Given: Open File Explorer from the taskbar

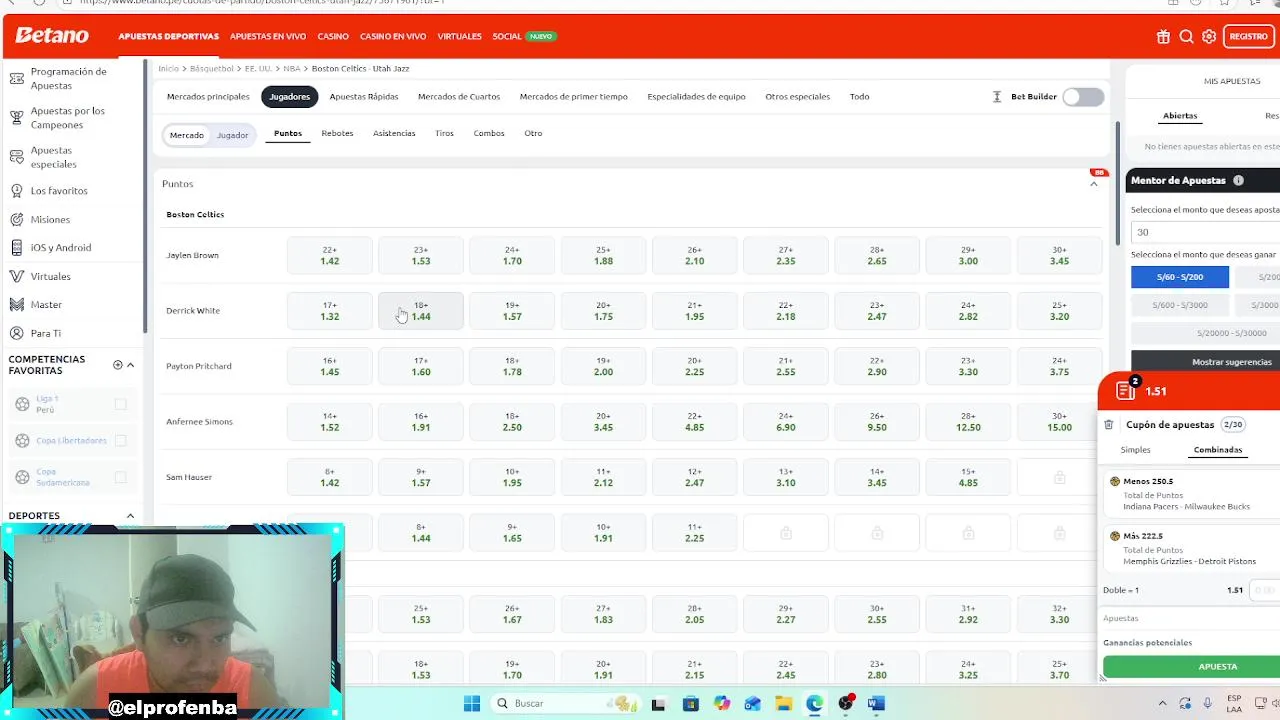Looking at the screenshot, I should click(x=784, y=703).
